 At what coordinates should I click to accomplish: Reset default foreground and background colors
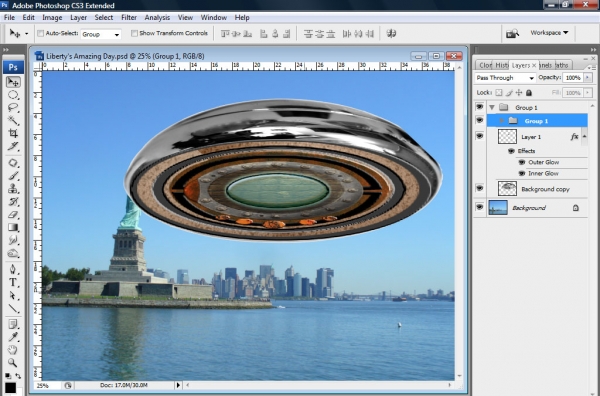tap(8, 376)
